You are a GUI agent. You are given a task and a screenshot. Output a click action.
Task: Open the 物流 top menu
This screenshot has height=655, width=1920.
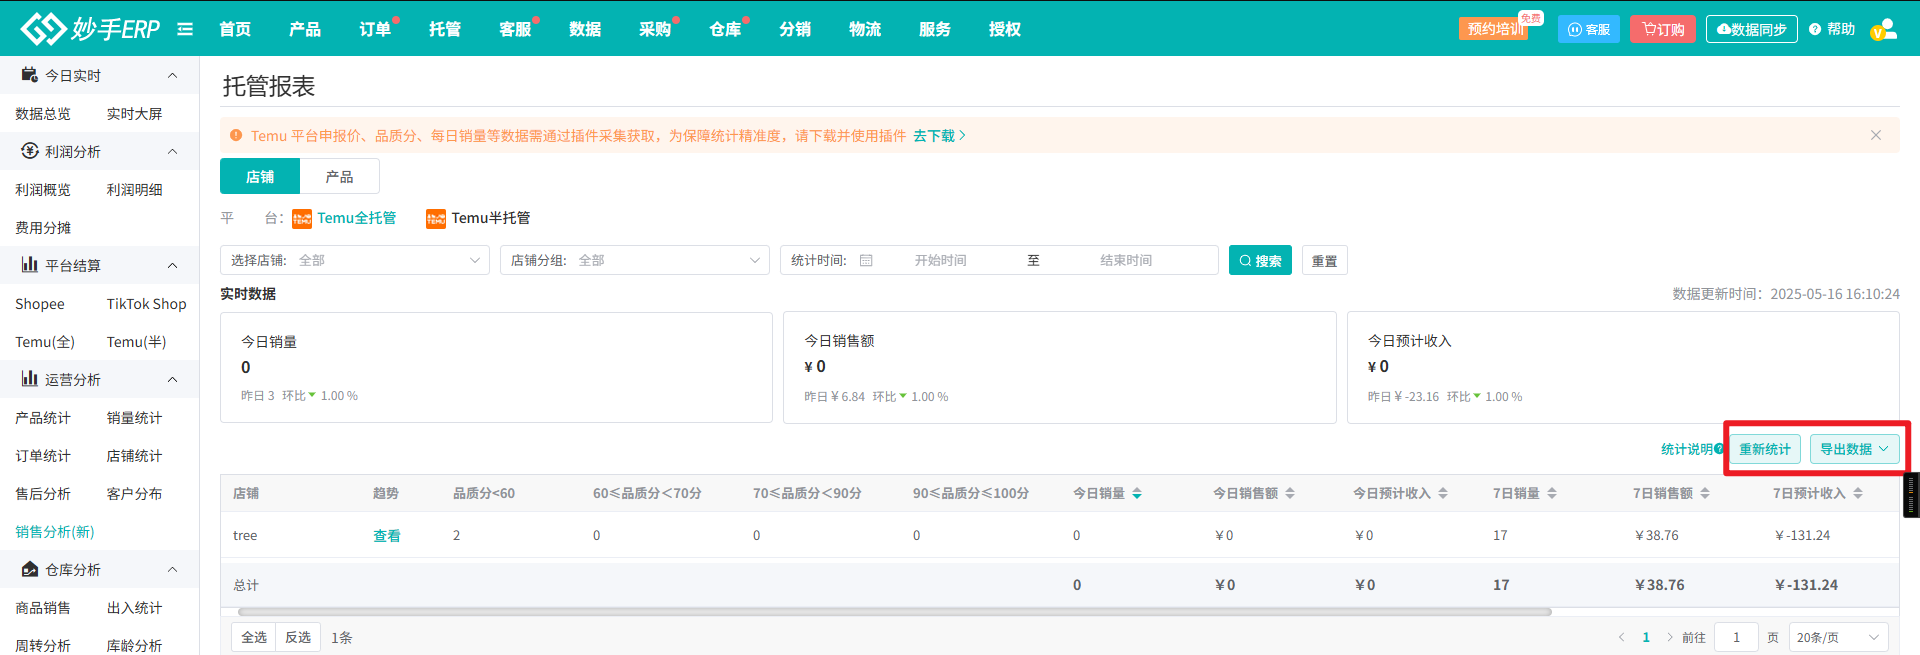(865, 29)
